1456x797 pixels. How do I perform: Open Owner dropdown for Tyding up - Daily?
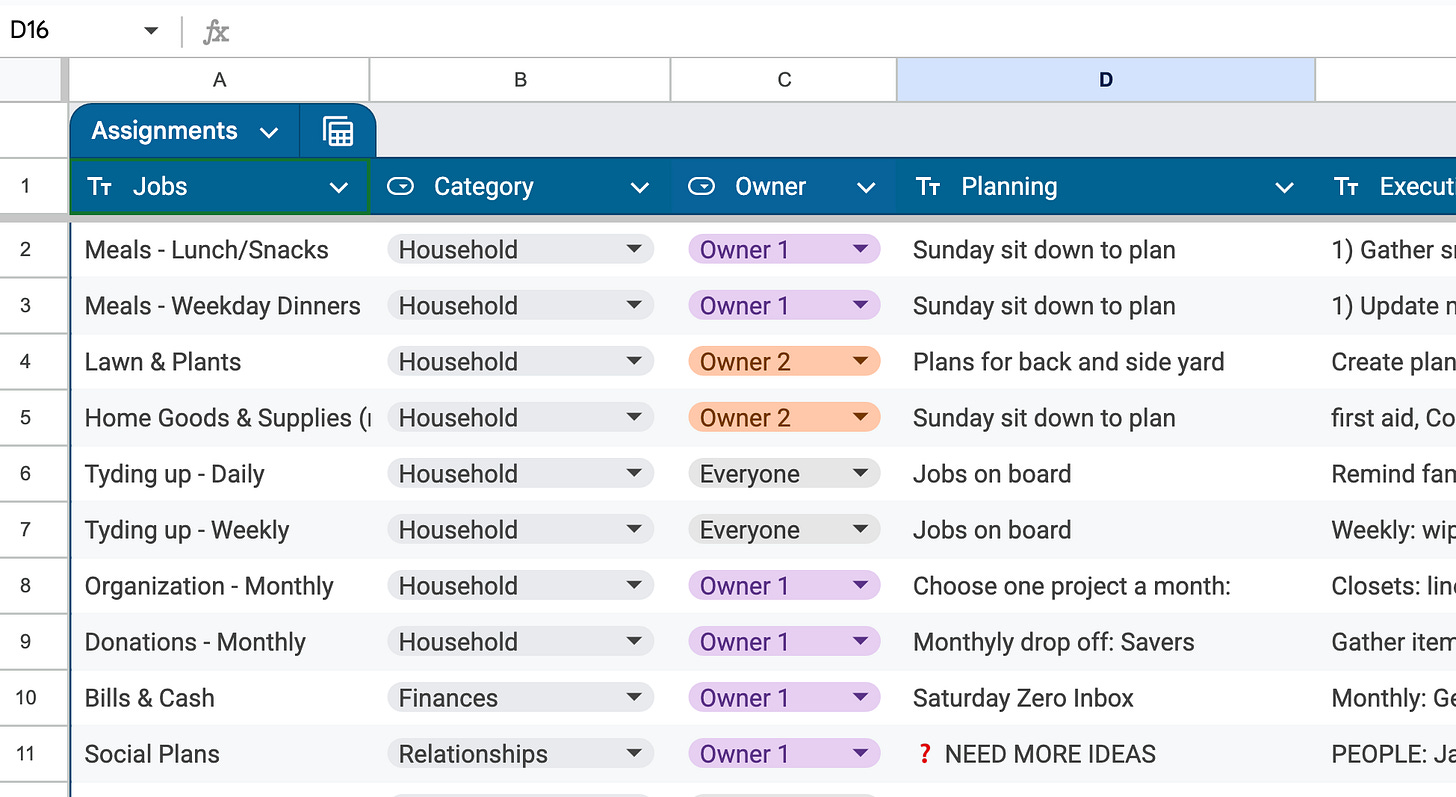point(860,473)
